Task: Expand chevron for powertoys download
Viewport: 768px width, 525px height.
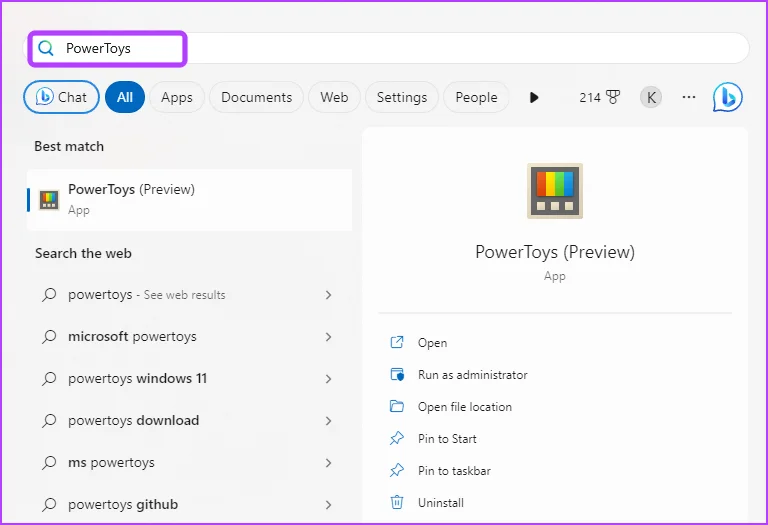Action: [329, 421]
